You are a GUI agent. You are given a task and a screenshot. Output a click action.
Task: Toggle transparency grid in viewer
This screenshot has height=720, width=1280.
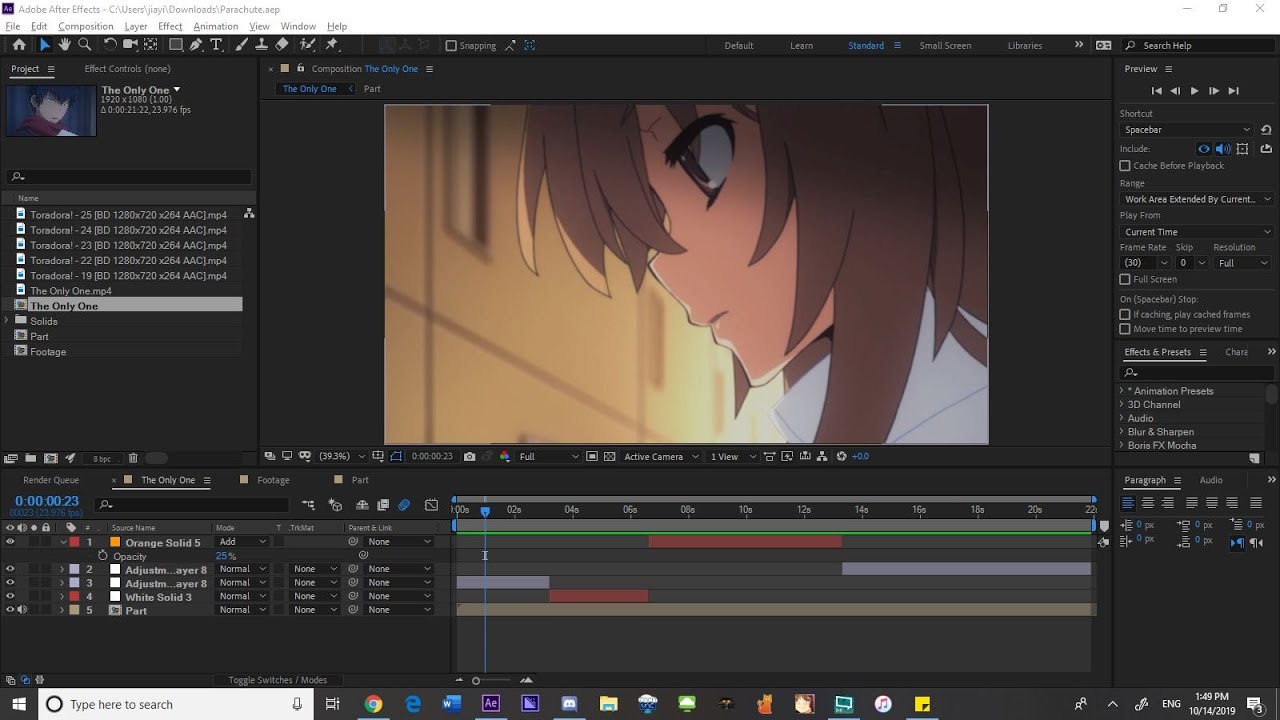tap(609, 456)
